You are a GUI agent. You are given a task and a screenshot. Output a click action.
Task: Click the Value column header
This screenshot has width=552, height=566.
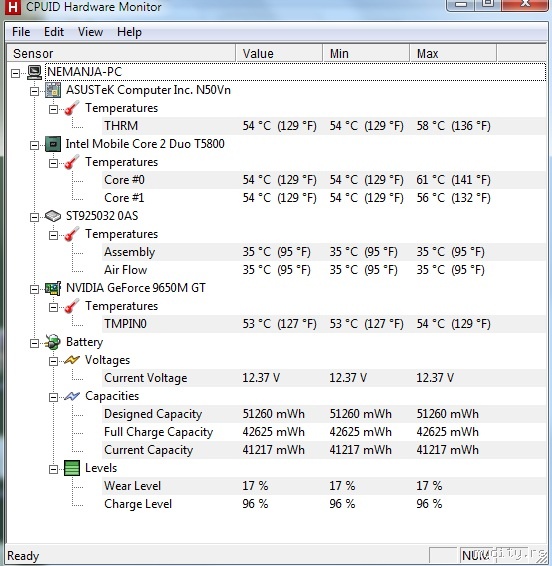click(x=279, y=53)
